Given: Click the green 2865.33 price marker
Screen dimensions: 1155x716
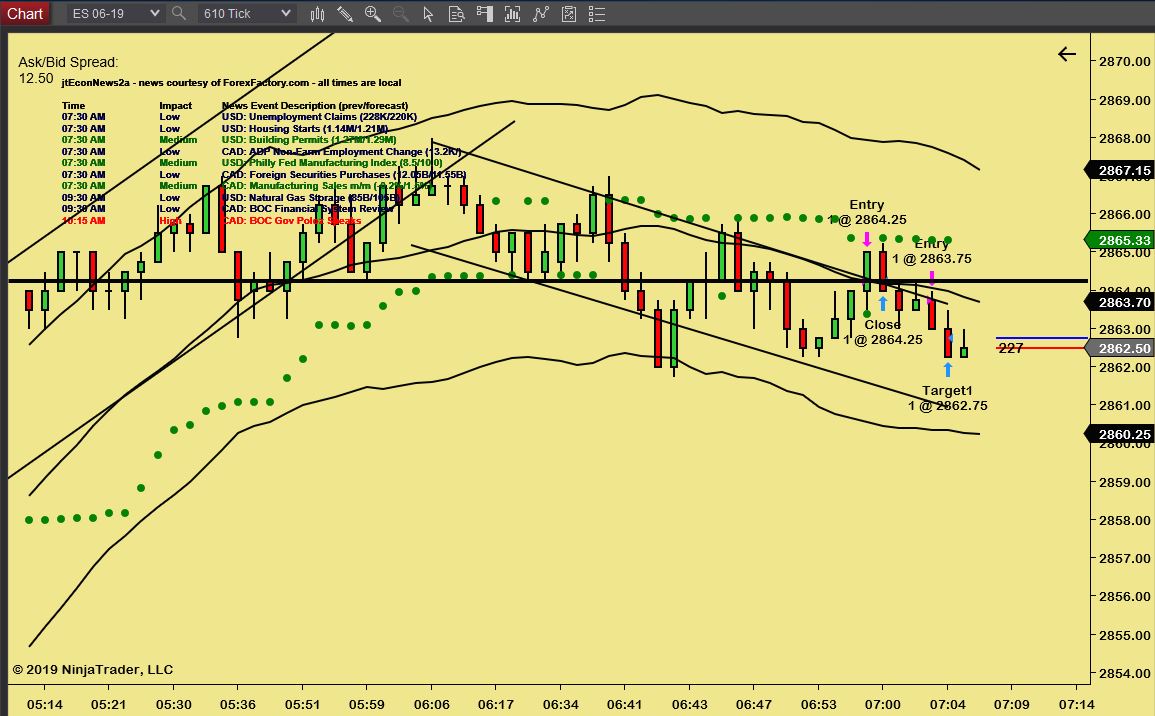Looking at the screenshot, I should coord(1119,240).
